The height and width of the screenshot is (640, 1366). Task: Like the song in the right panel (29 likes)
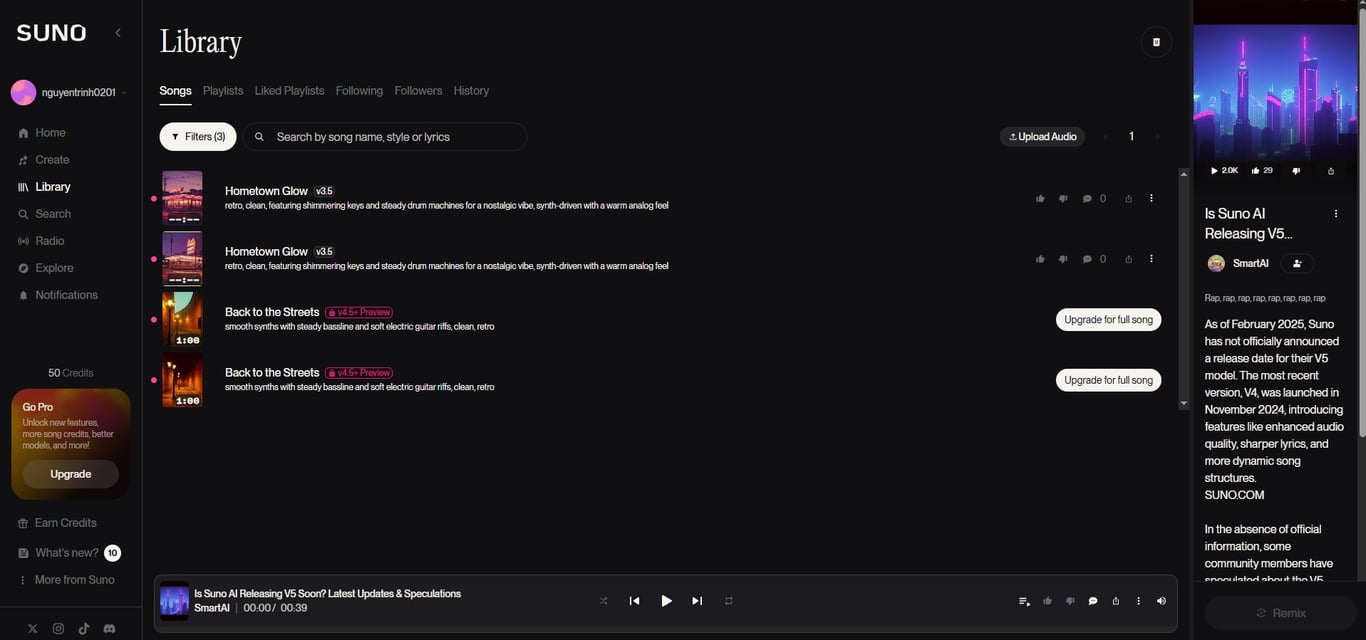pyautogui.click(x=1262, y=171)
